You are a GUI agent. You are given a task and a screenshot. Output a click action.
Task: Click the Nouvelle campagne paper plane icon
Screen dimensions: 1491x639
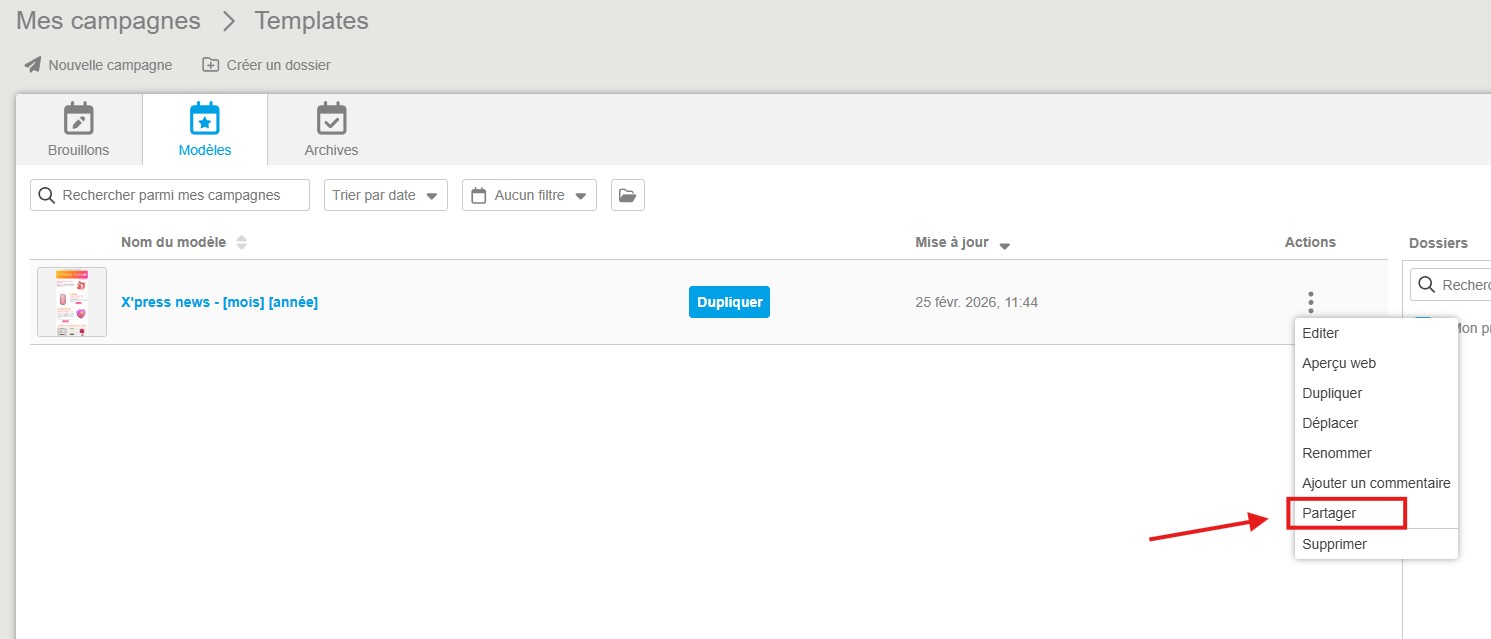(x=33, y=65)
